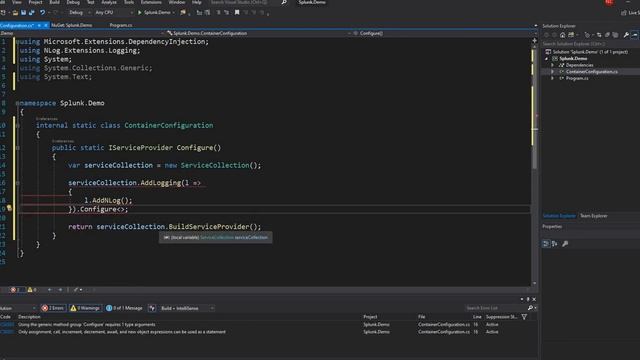Click the error count indicator below editor

(x=16, y=290)
